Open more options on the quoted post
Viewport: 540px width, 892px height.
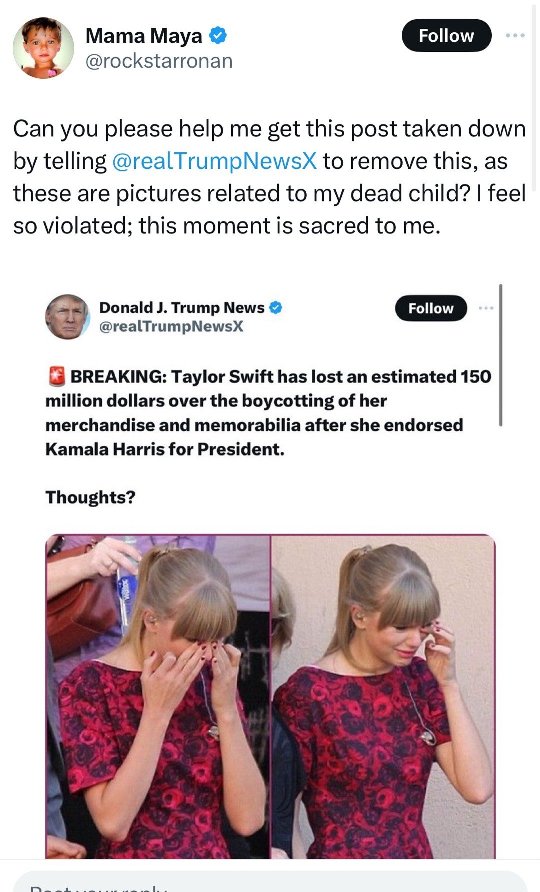click(486, 308)
